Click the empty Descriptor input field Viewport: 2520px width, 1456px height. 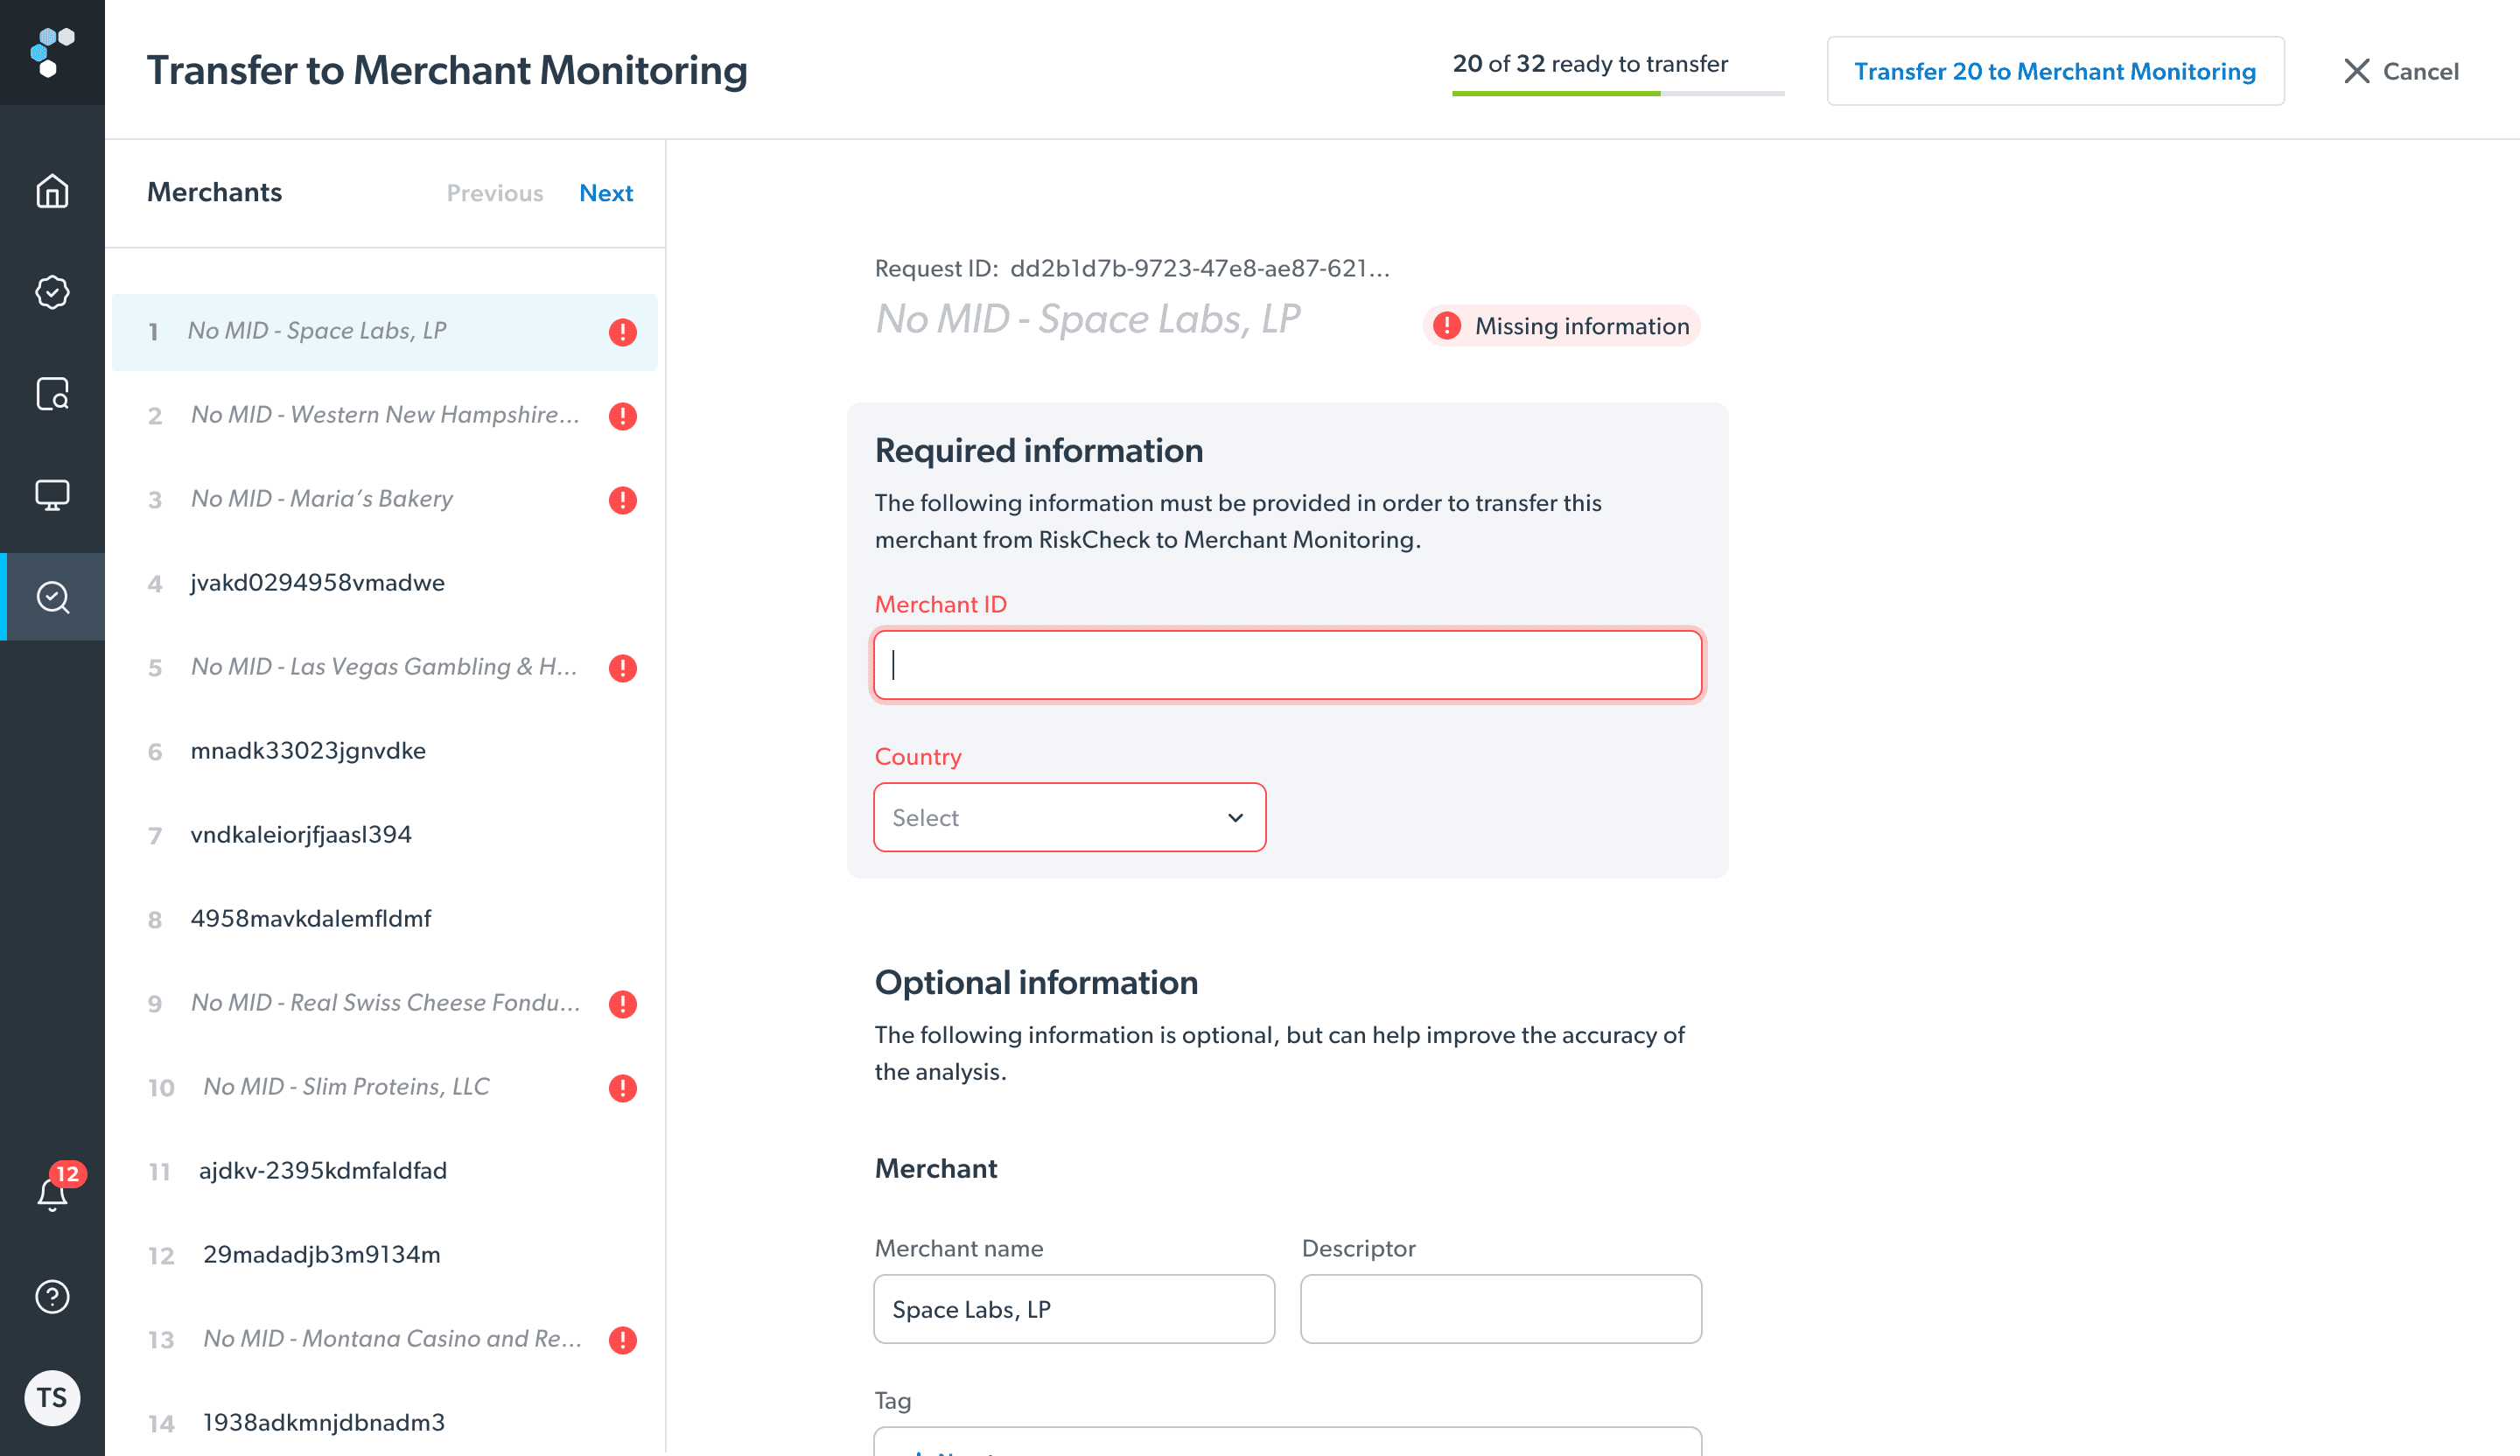pyautogui.click(x=1500, y=1309)
